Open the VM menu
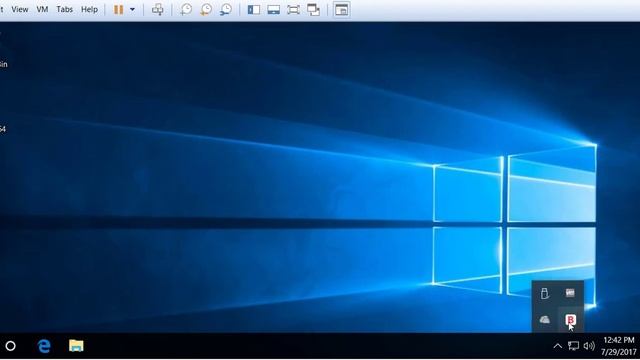 (42, 9)
